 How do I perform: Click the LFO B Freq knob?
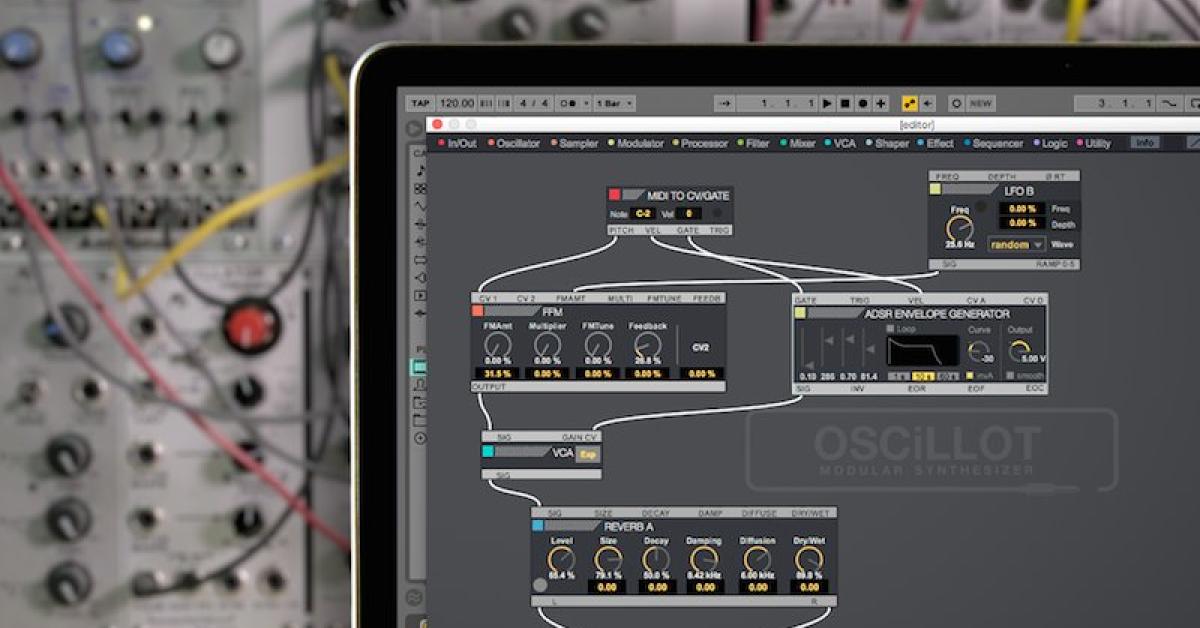[960, 228]
